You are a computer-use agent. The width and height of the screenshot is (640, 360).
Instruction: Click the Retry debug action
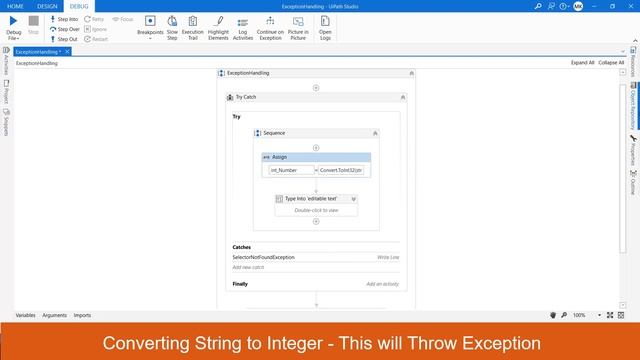pos(94,19)
